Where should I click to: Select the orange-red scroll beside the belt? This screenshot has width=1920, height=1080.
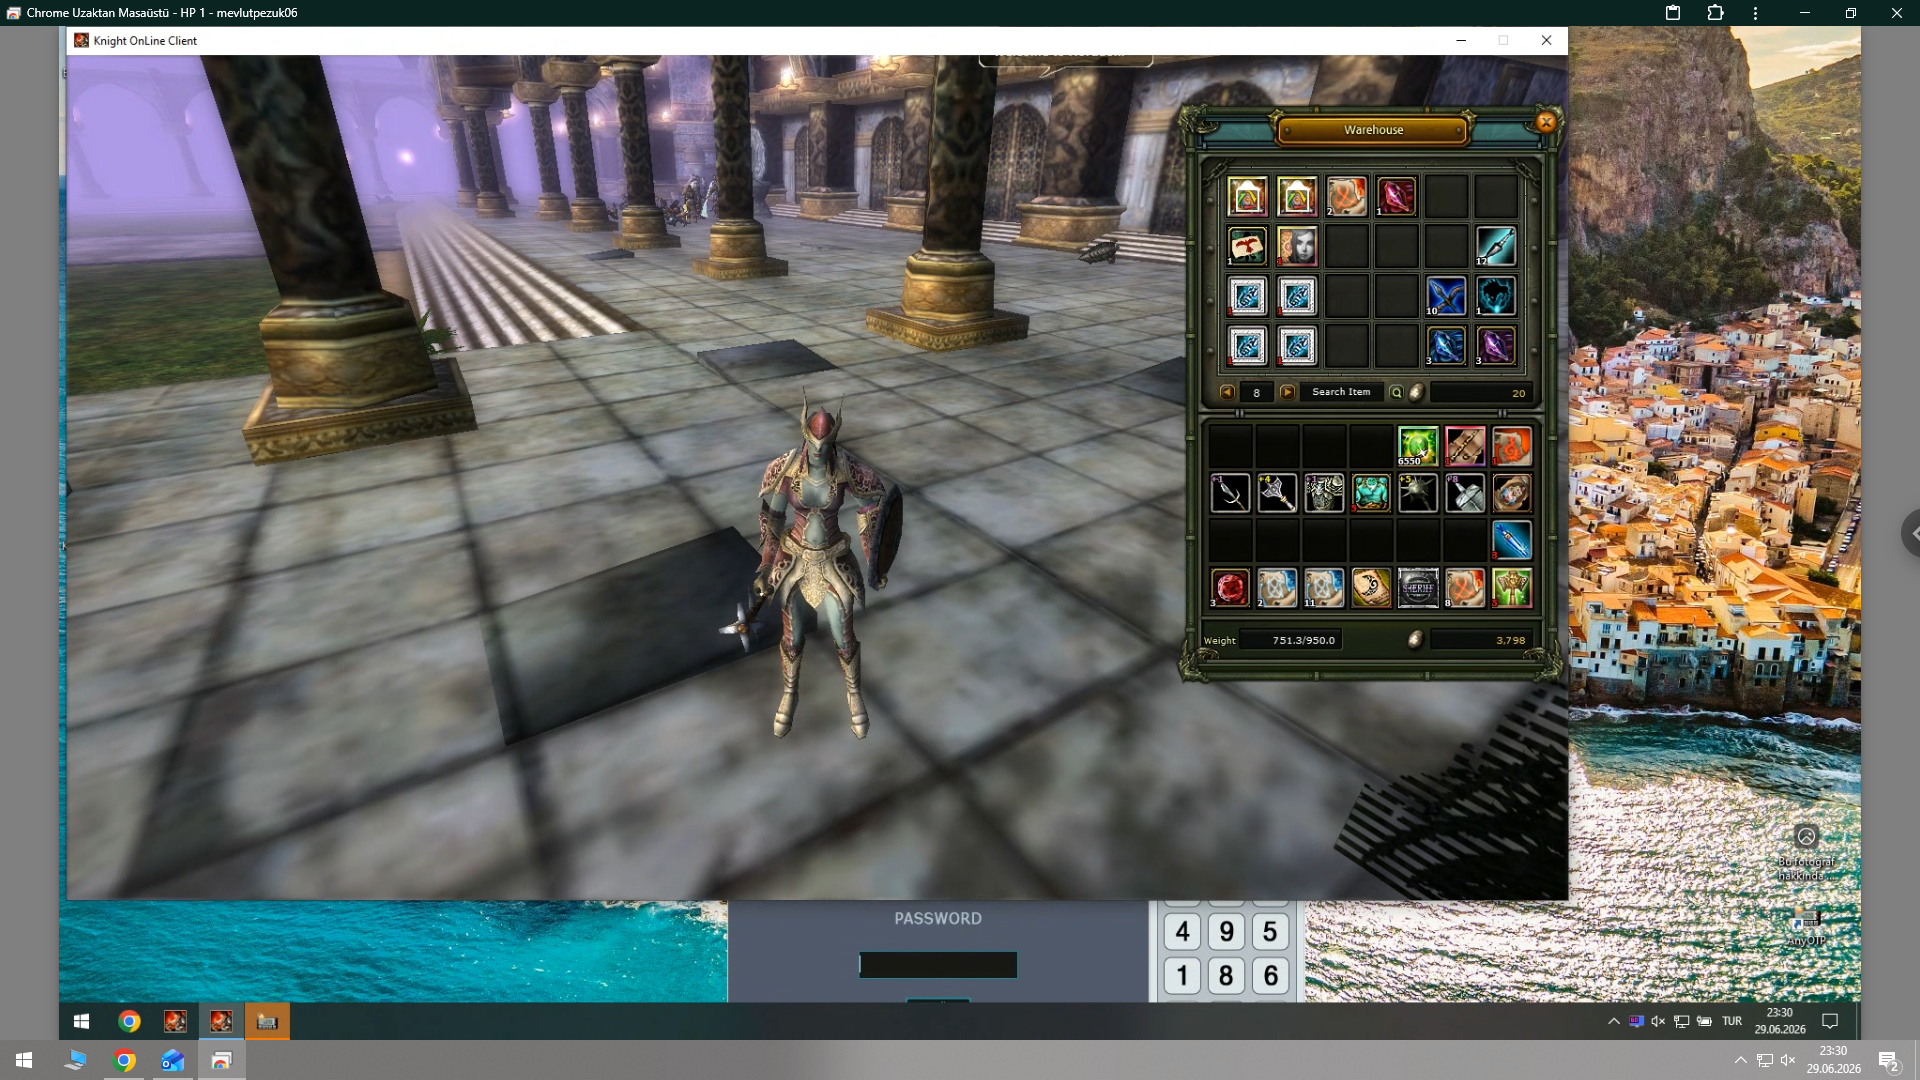[1512, 446]
